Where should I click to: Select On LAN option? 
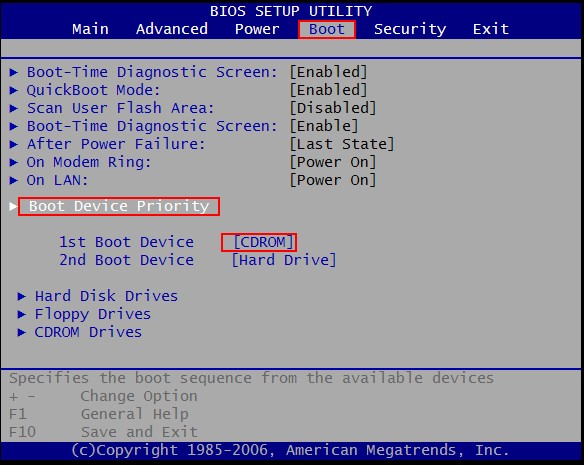(x=57, y=180)
